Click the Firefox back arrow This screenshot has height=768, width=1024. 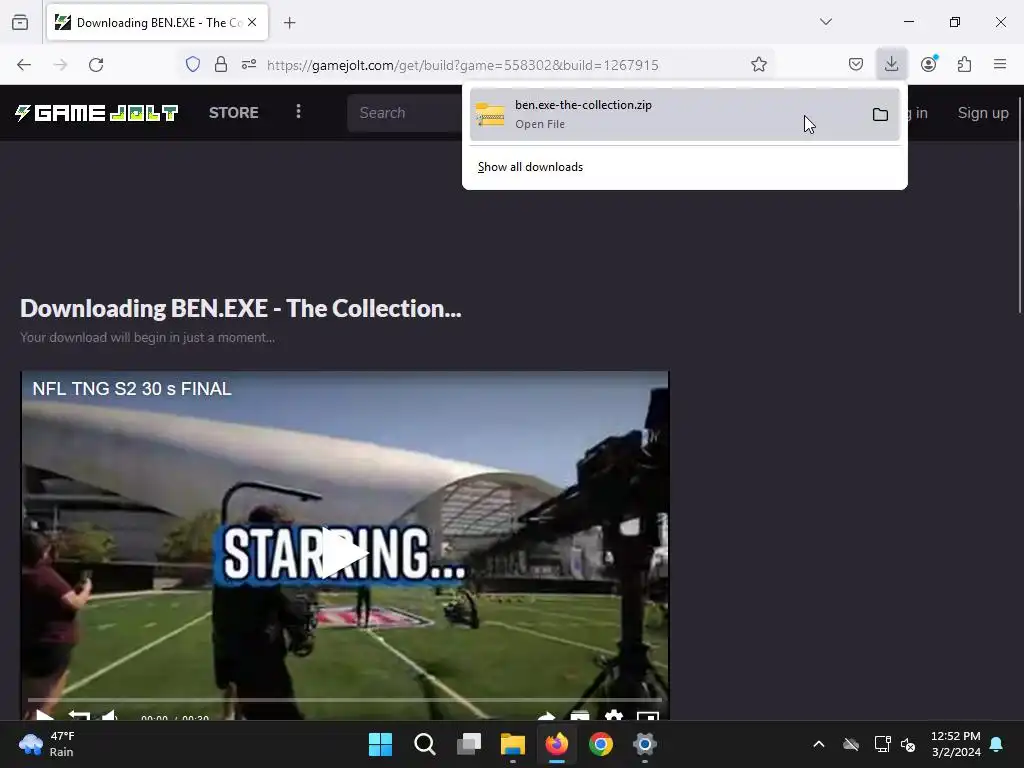click(x=24, y=65)
